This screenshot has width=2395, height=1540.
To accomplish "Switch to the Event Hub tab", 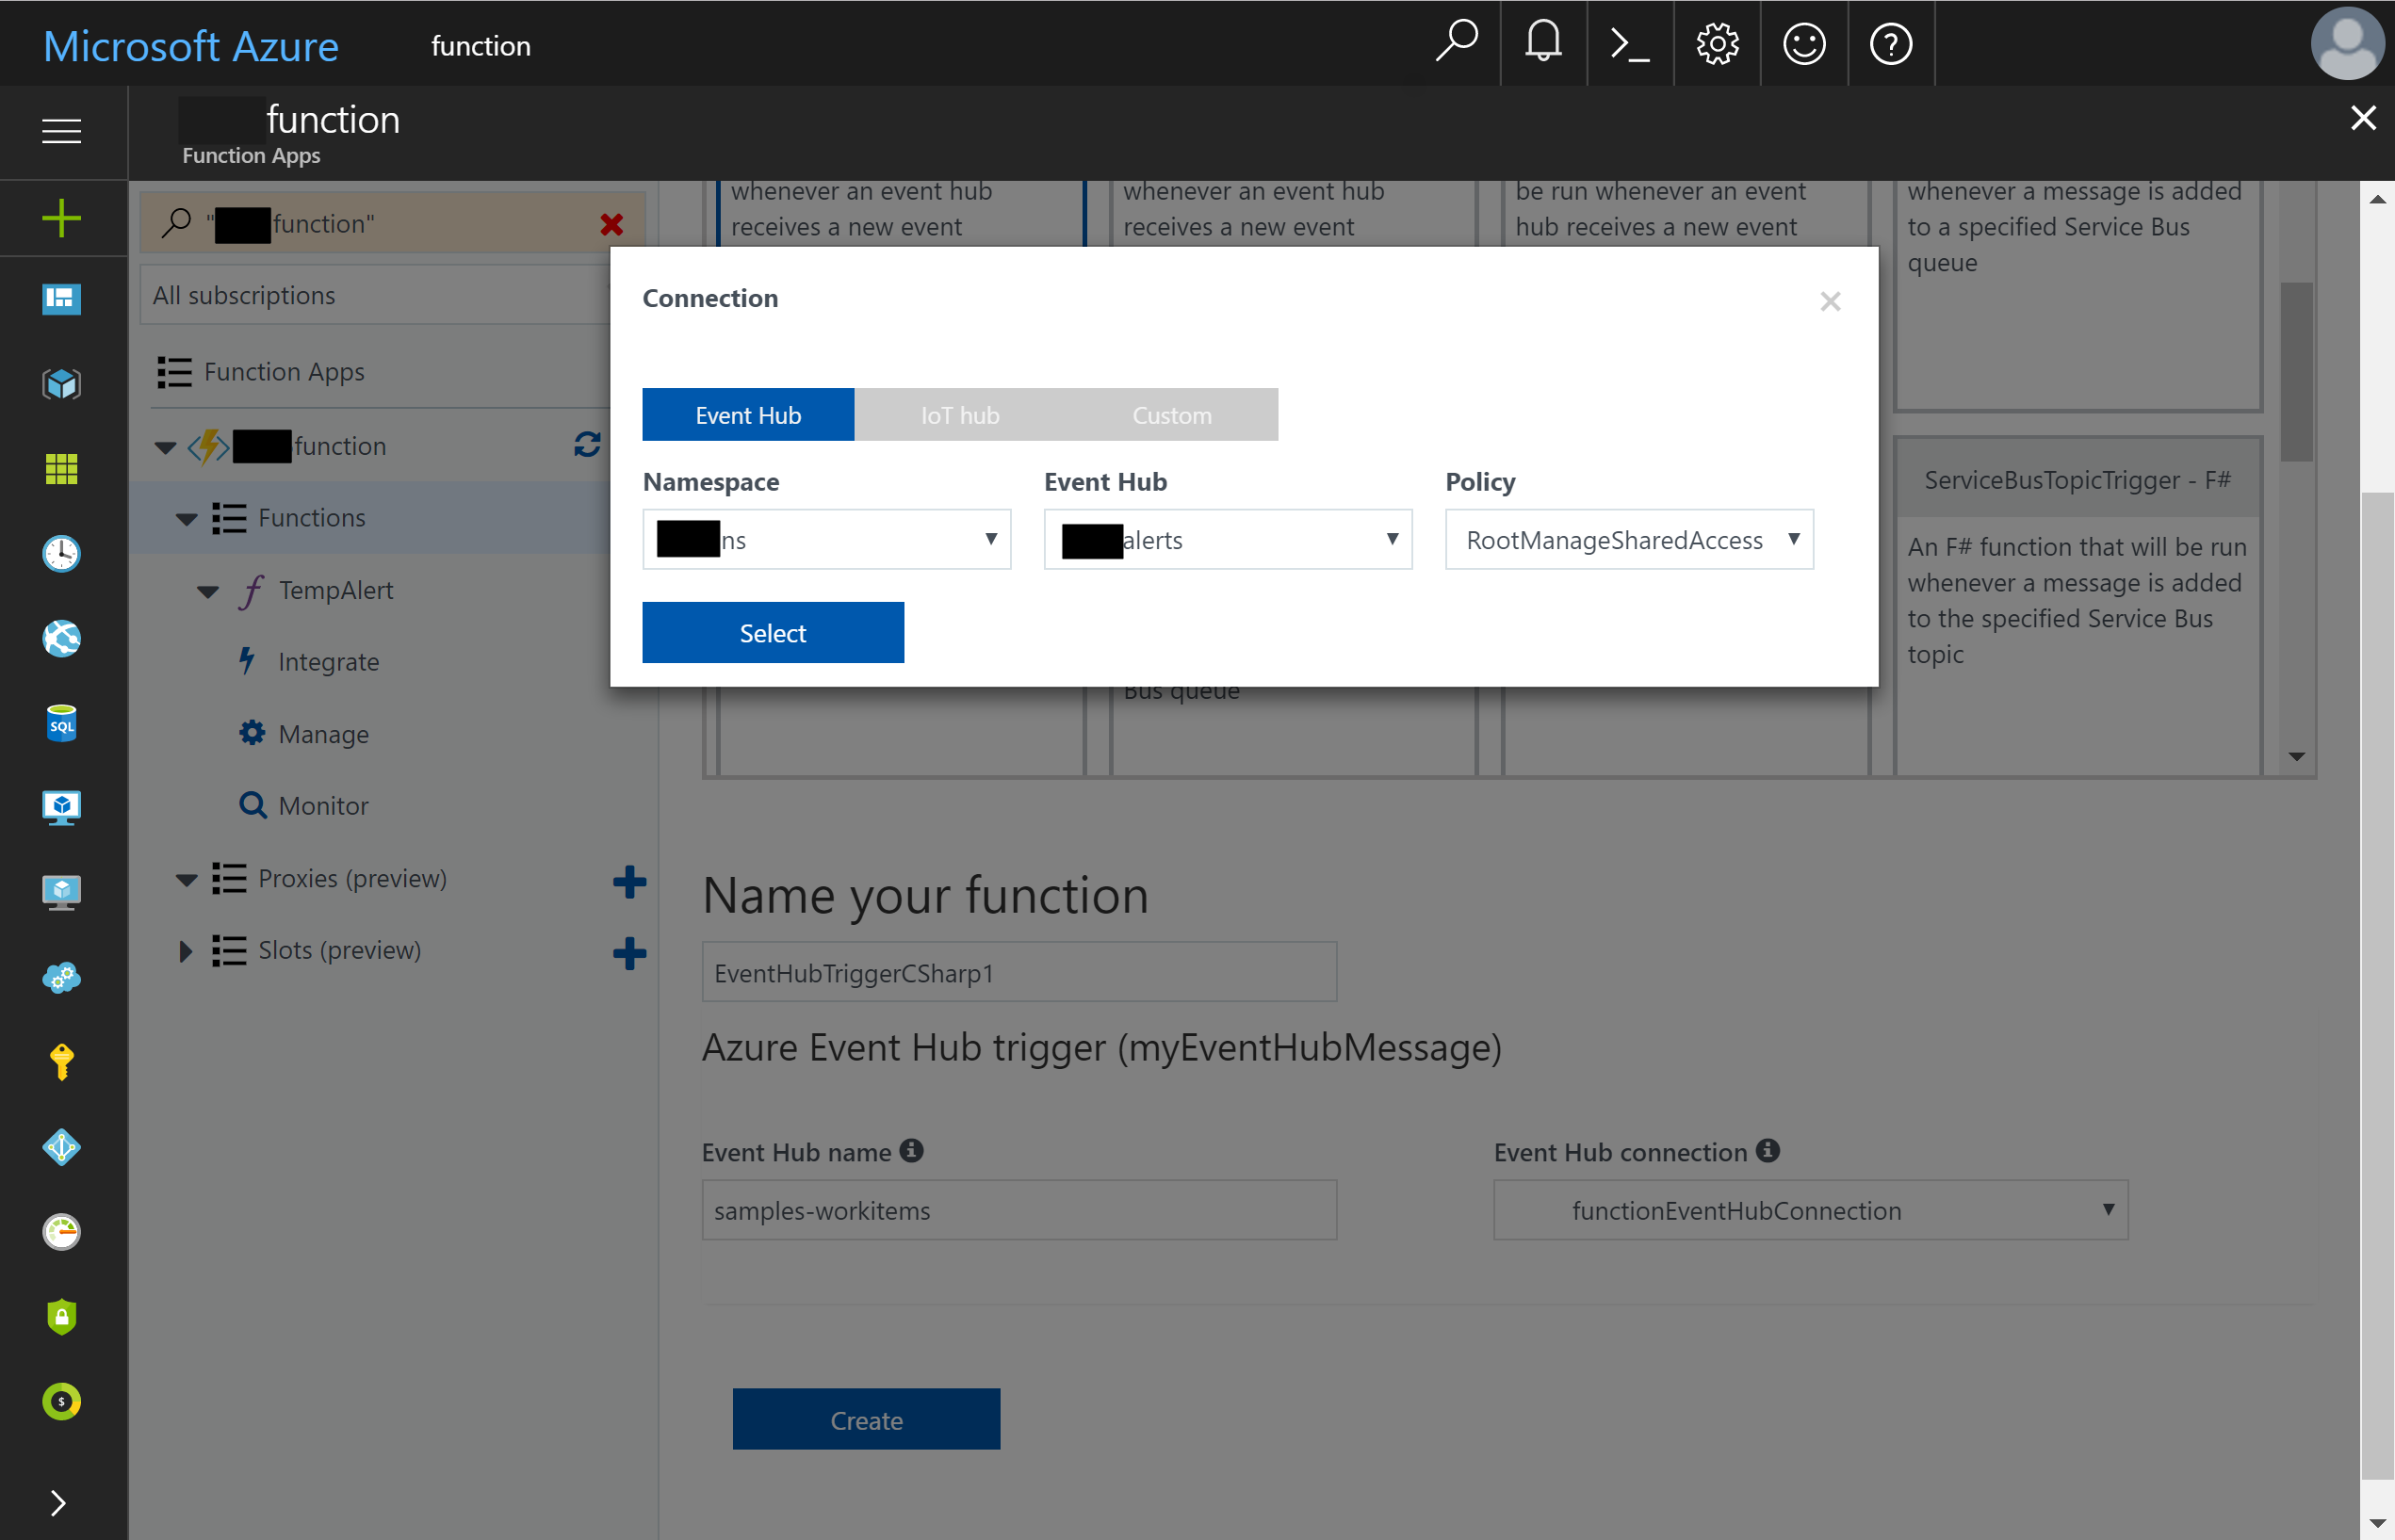I will pos(748,415).
